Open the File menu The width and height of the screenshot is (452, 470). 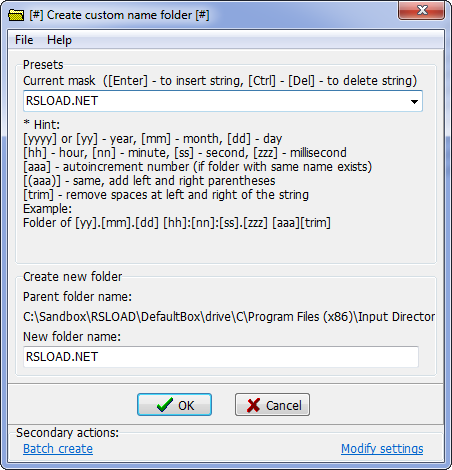coord(24,40)
